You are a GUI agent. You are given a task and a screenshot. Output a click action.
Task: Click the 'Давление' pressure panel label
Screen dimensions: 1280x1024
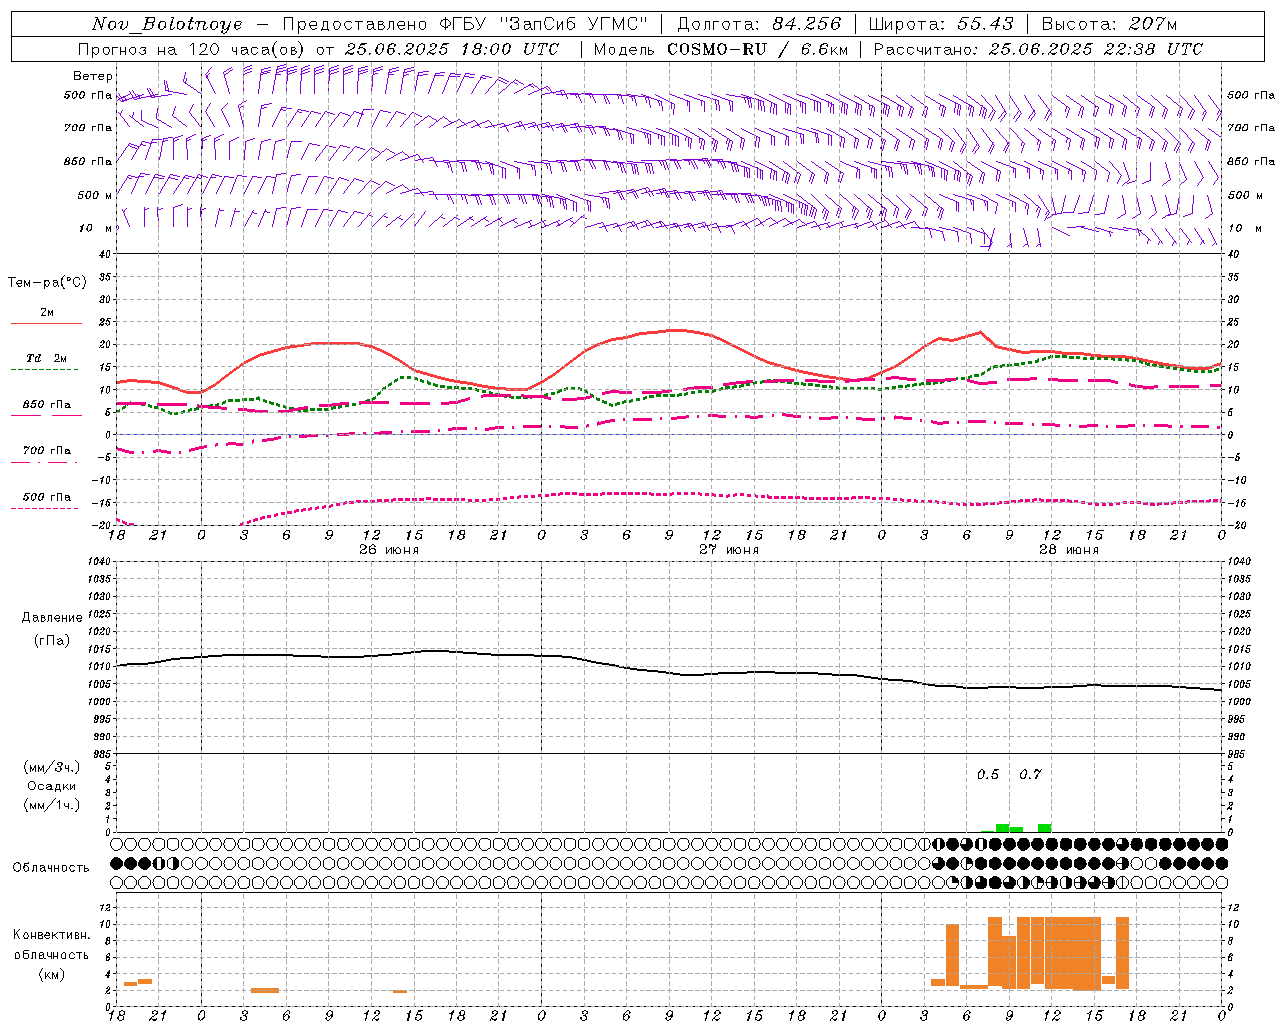click(52, 618)
